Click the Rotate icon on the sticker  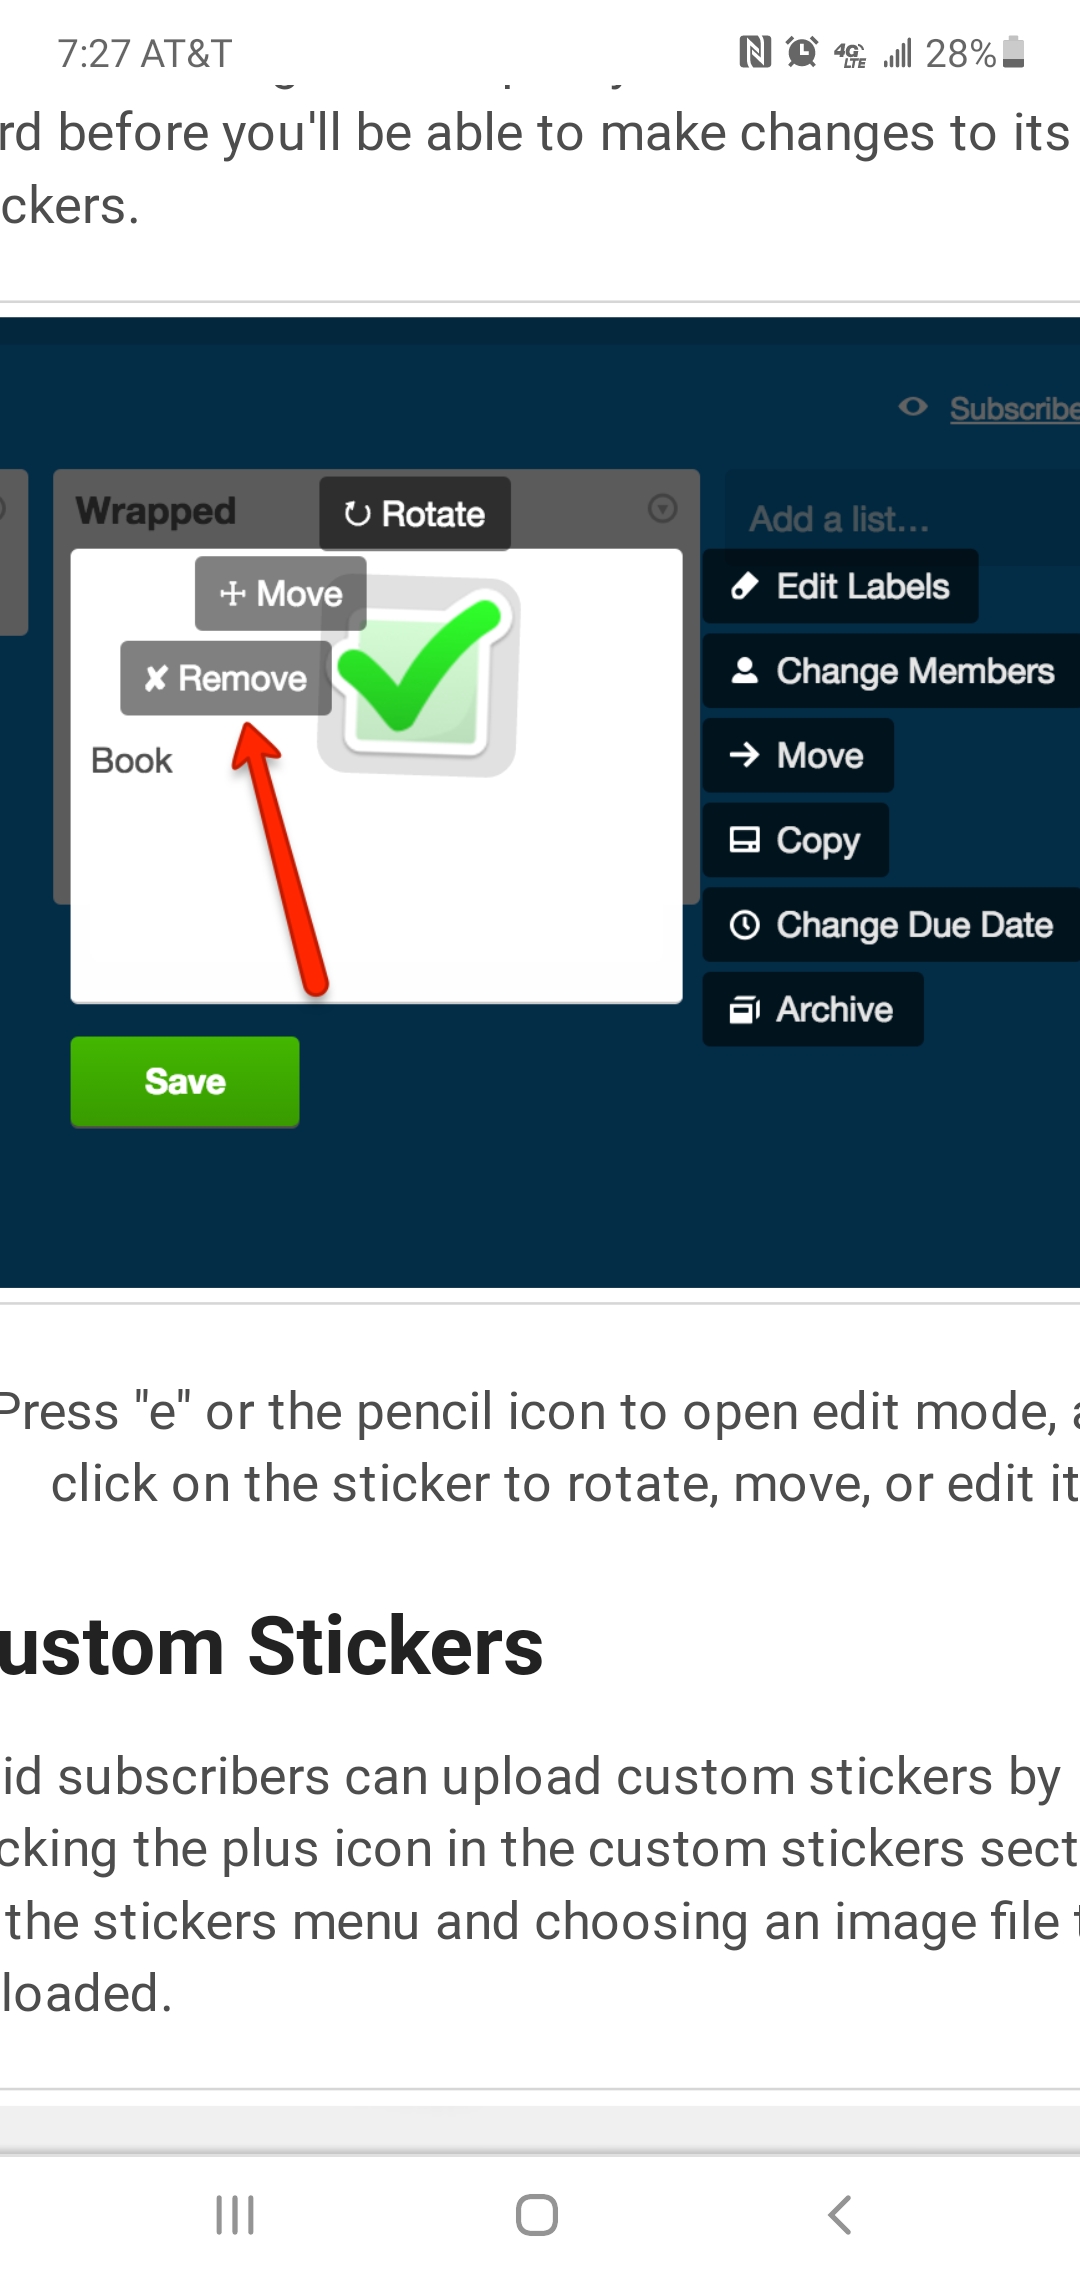click(357, 512)
